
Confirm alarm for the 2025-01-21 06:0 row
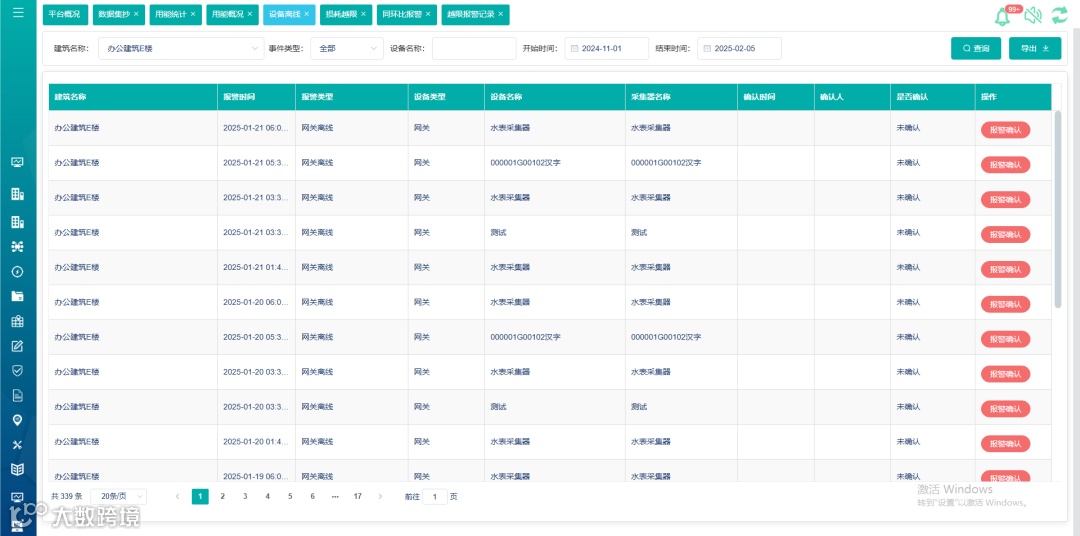coord(1006,130)
